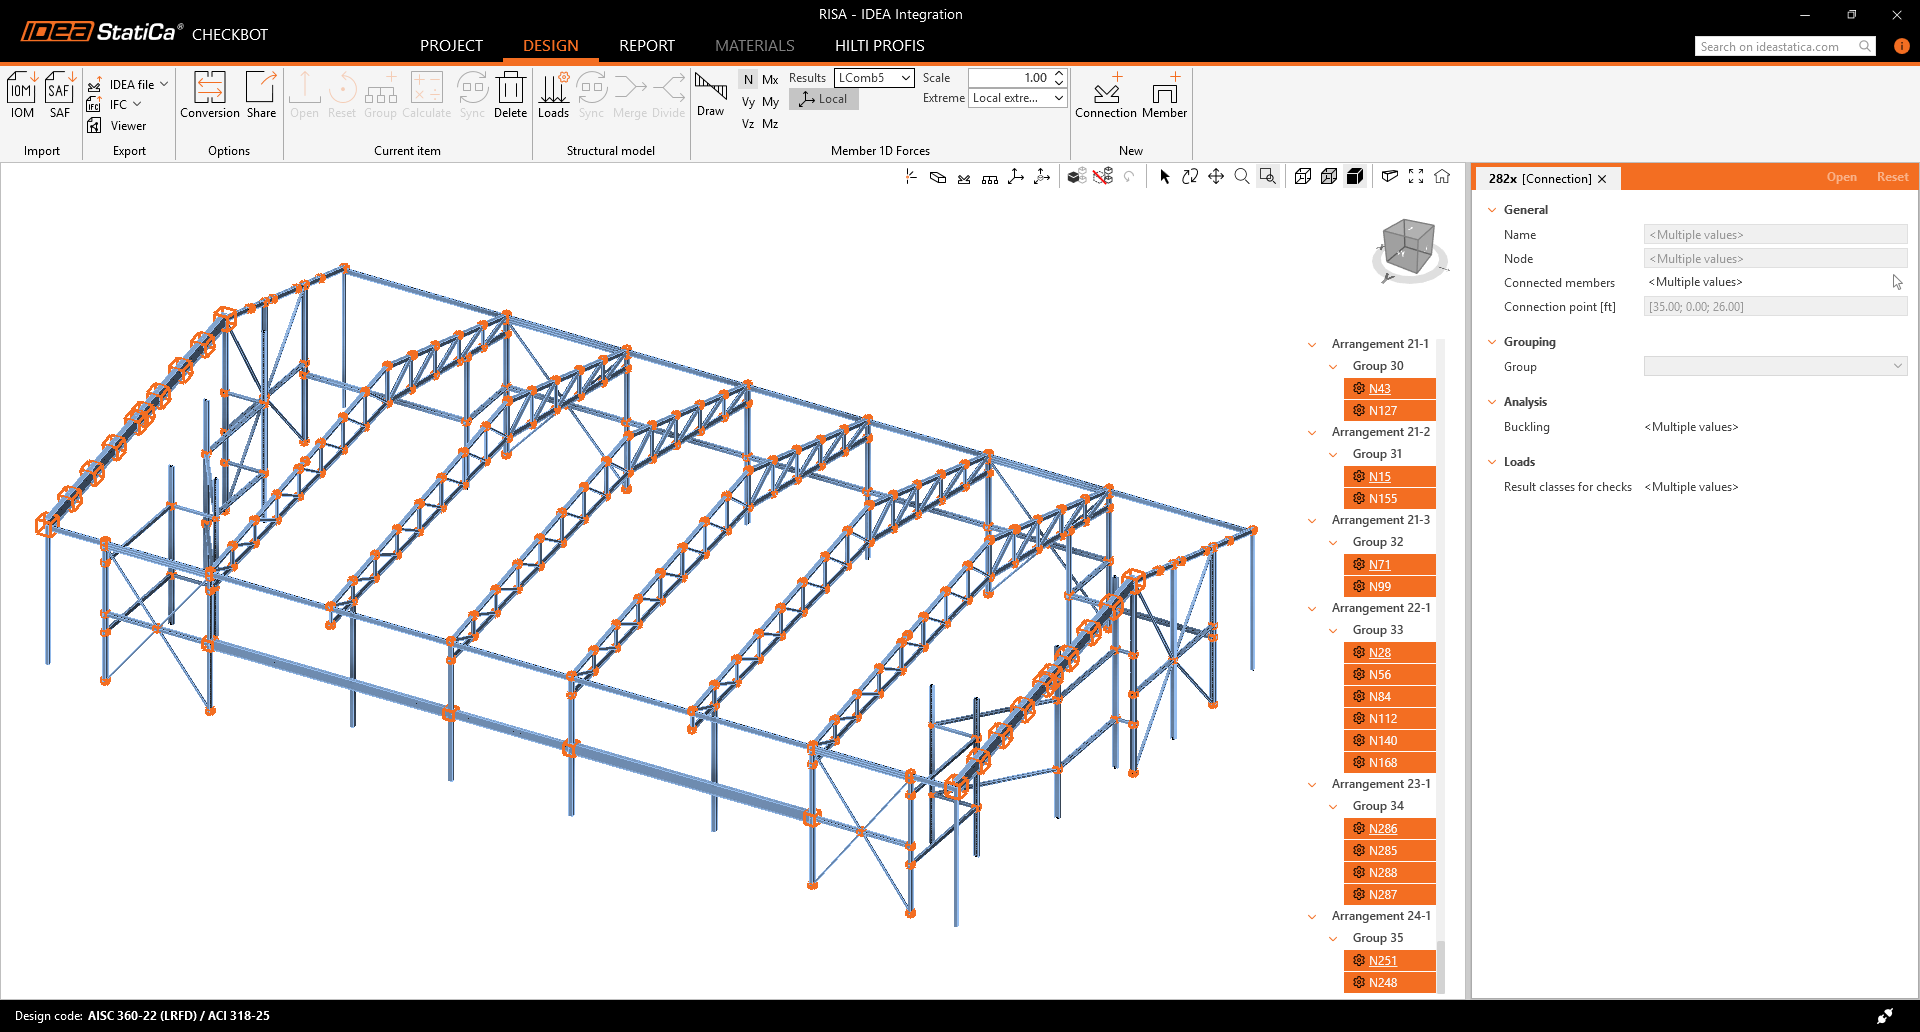This screenshot has height=1032, width=1920.
Task: Open the Loads tool in Structural model
Action: [x=553, y=95]
